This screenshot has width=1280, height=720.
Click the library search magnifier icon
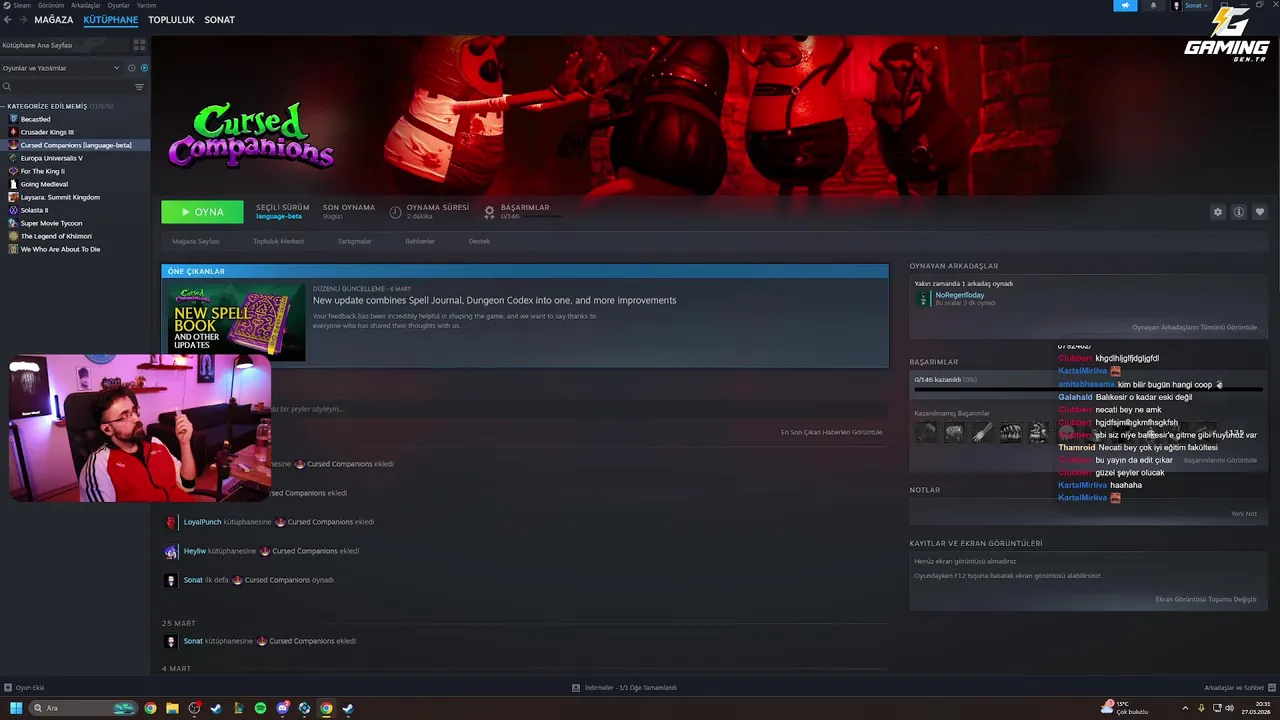[x=7, y=87]
